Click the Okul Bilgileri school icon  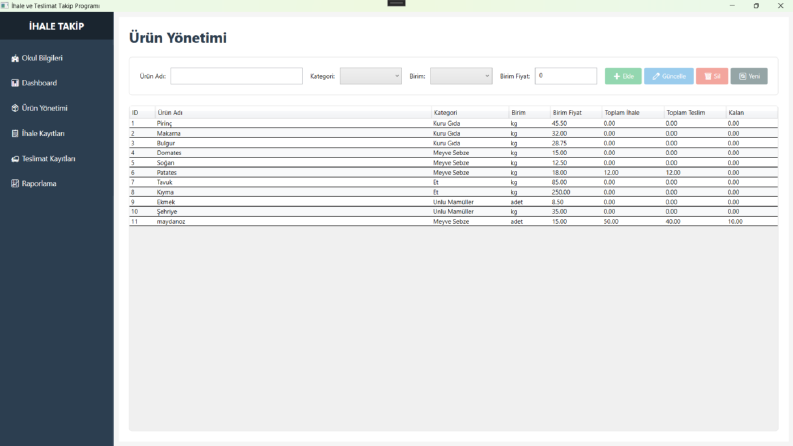click(x=15, y=58)
